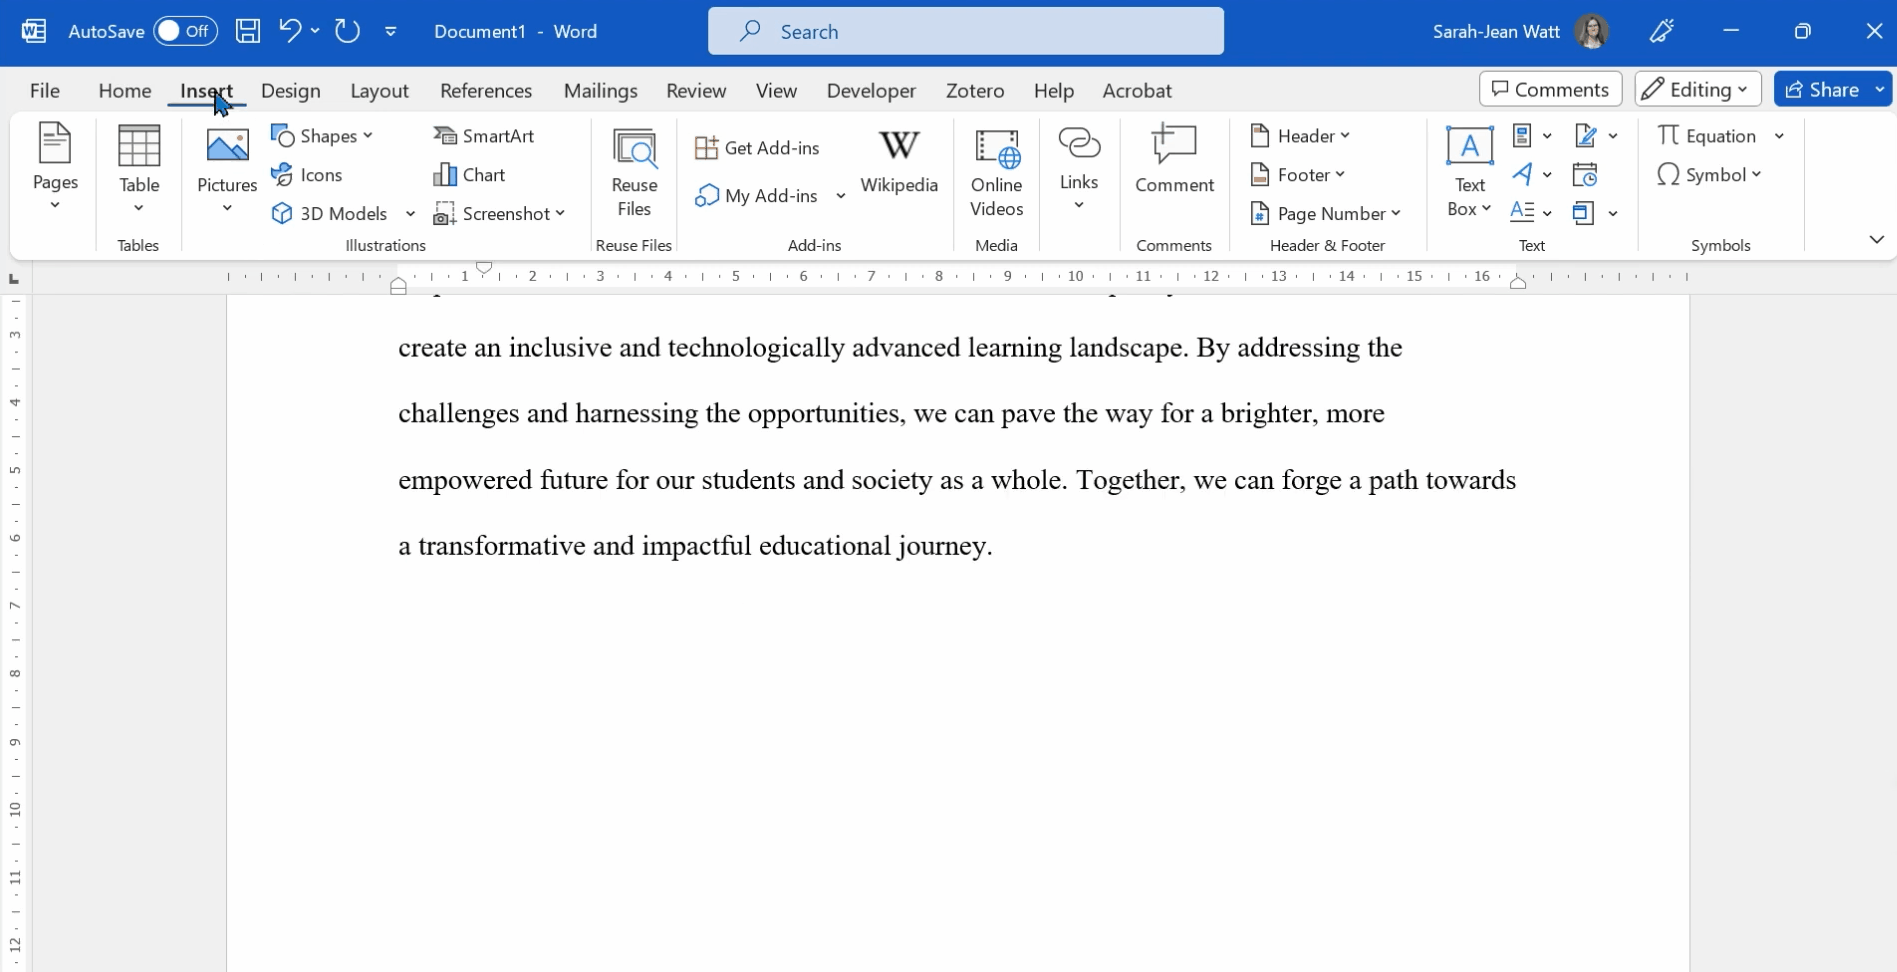
Task: Open the Help tab
Action: tap(1054, 90)
